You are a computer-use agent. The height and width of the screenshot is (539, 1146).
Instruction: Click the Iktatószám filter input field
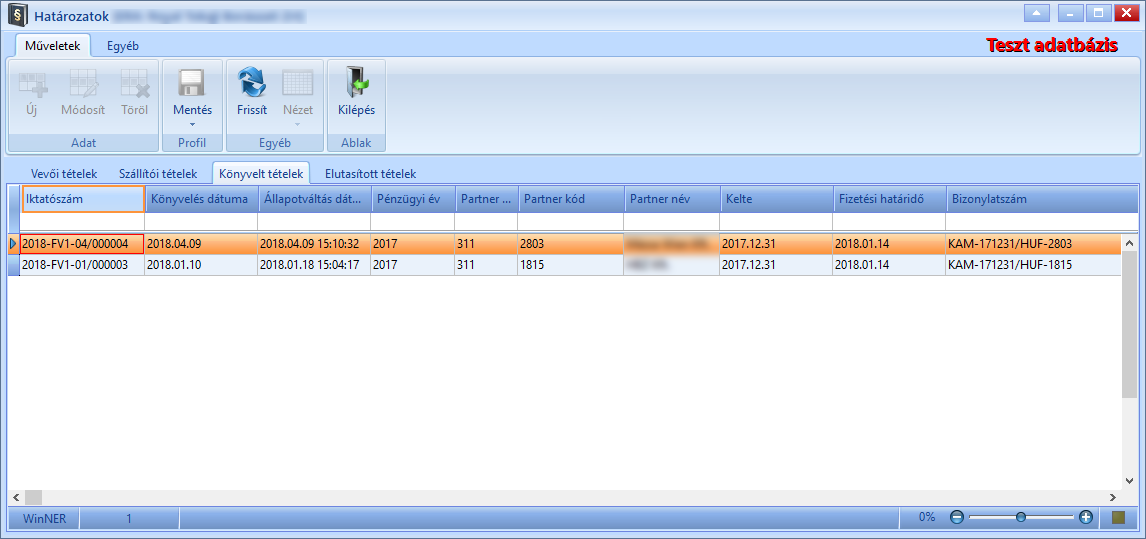pos(83,222)
